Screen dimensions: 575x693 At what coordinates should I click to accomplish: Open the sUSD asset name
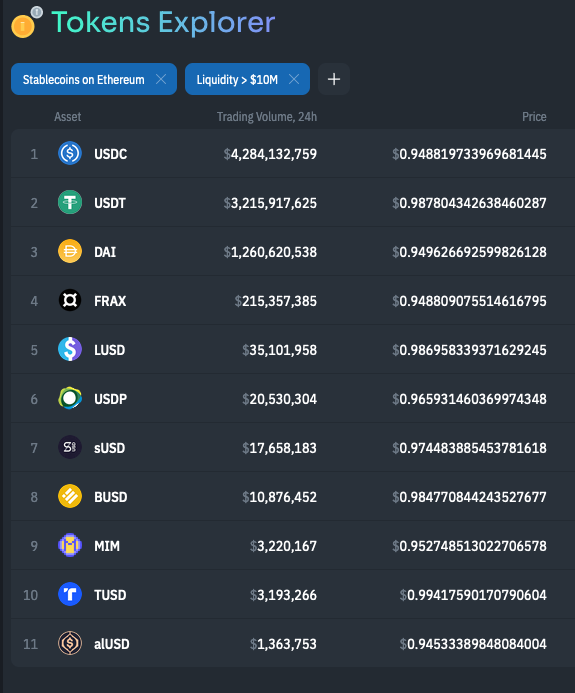tap(110, 448)
